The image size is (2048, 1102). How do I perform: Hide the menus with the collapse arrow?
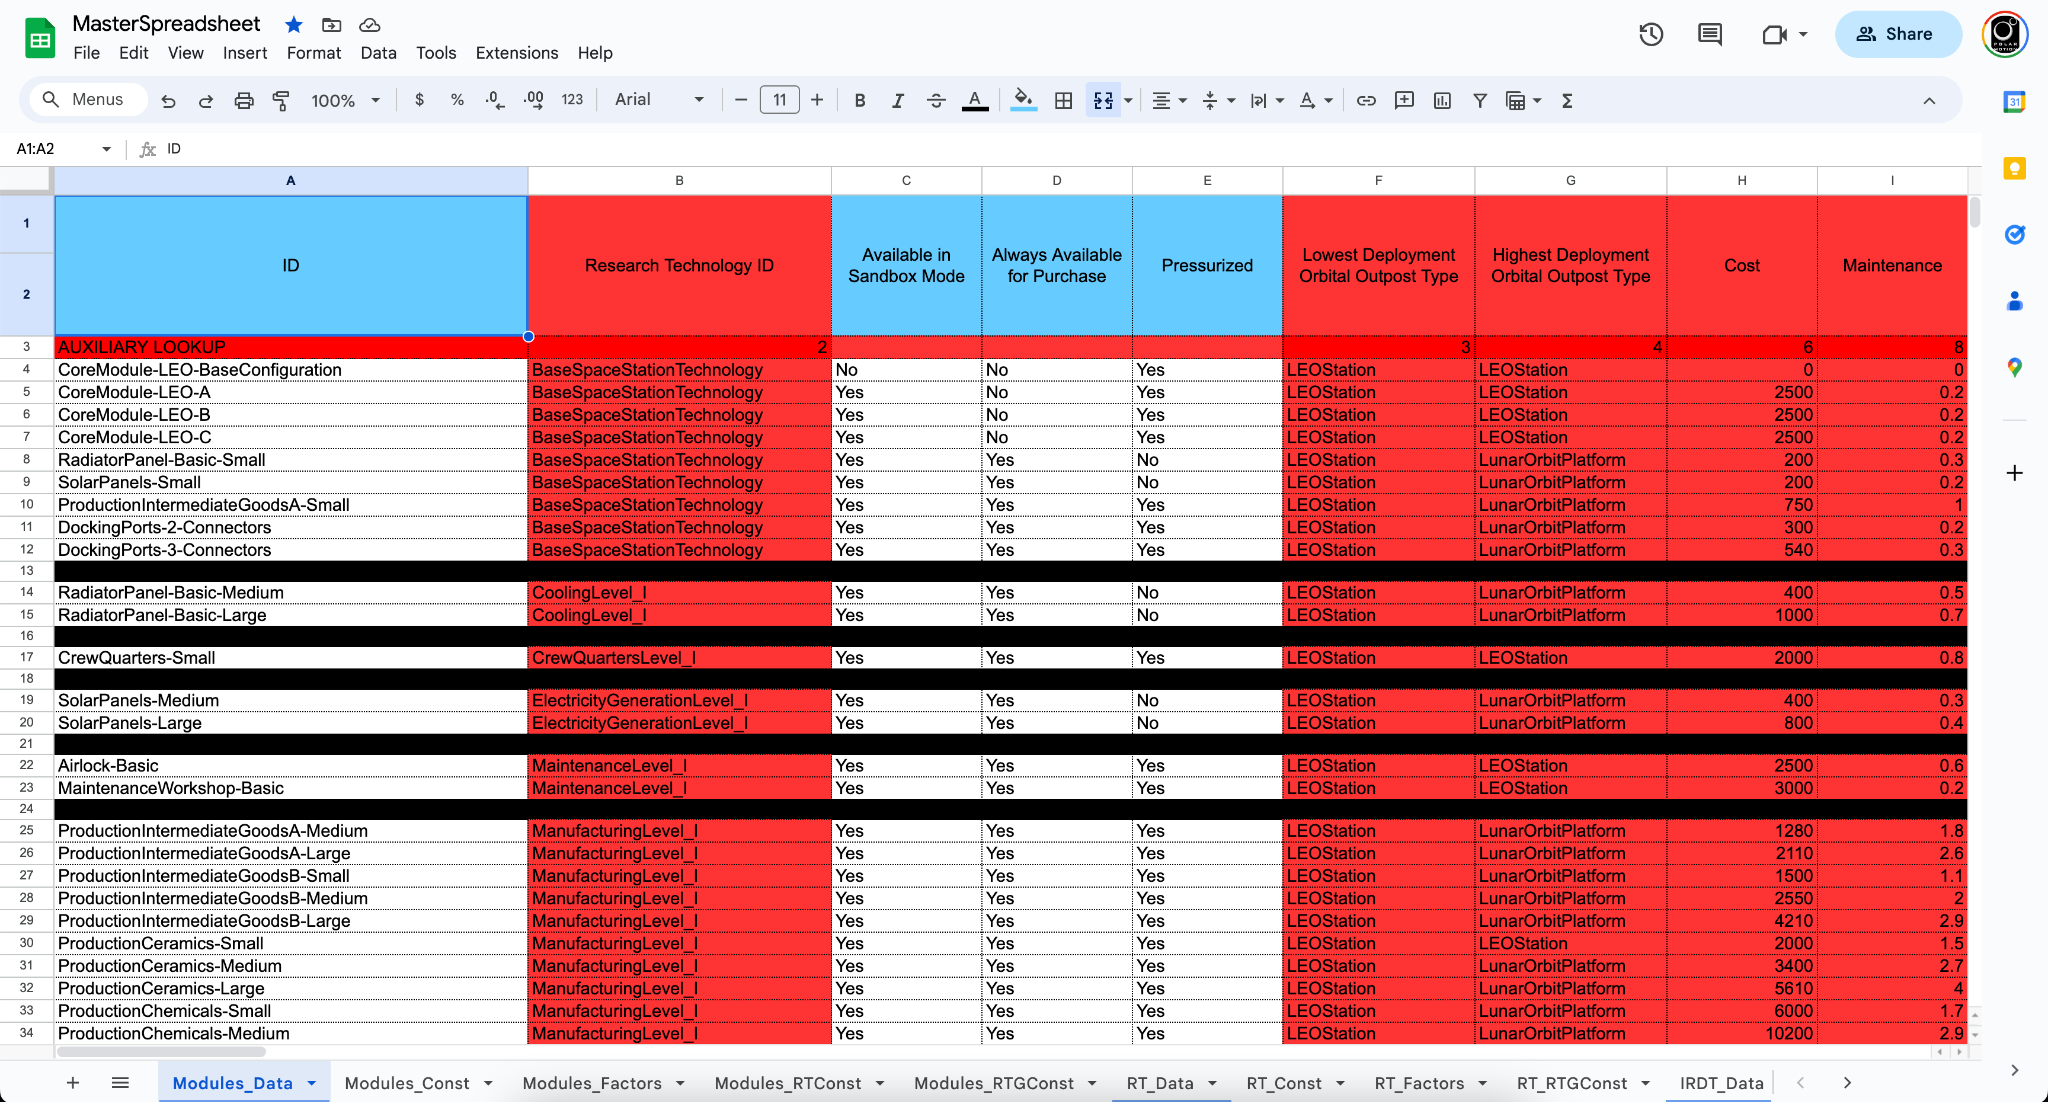click(x=1929, y=100)
